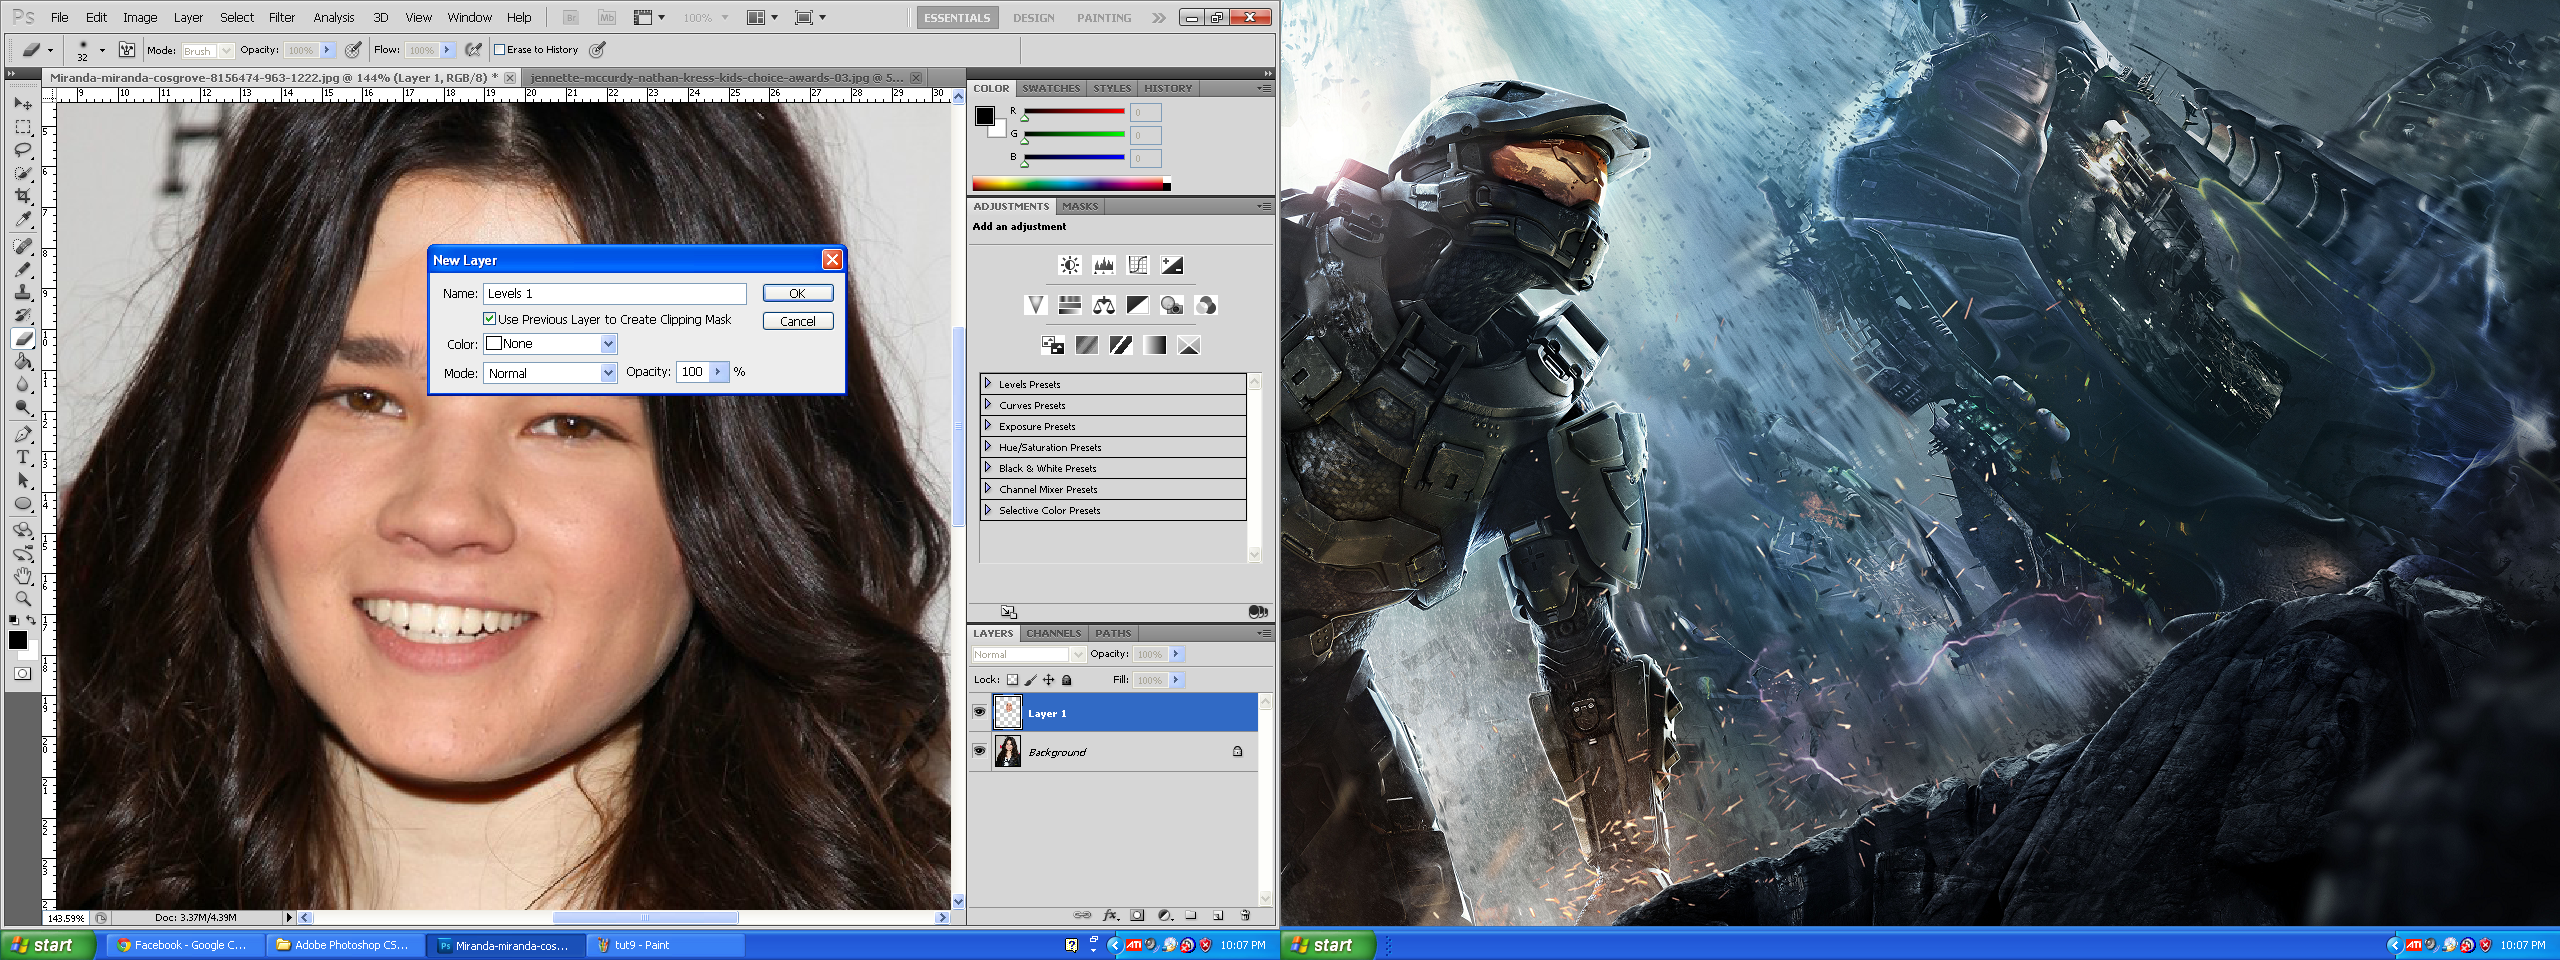Select the Dodge tool

[x=23, y=408]
